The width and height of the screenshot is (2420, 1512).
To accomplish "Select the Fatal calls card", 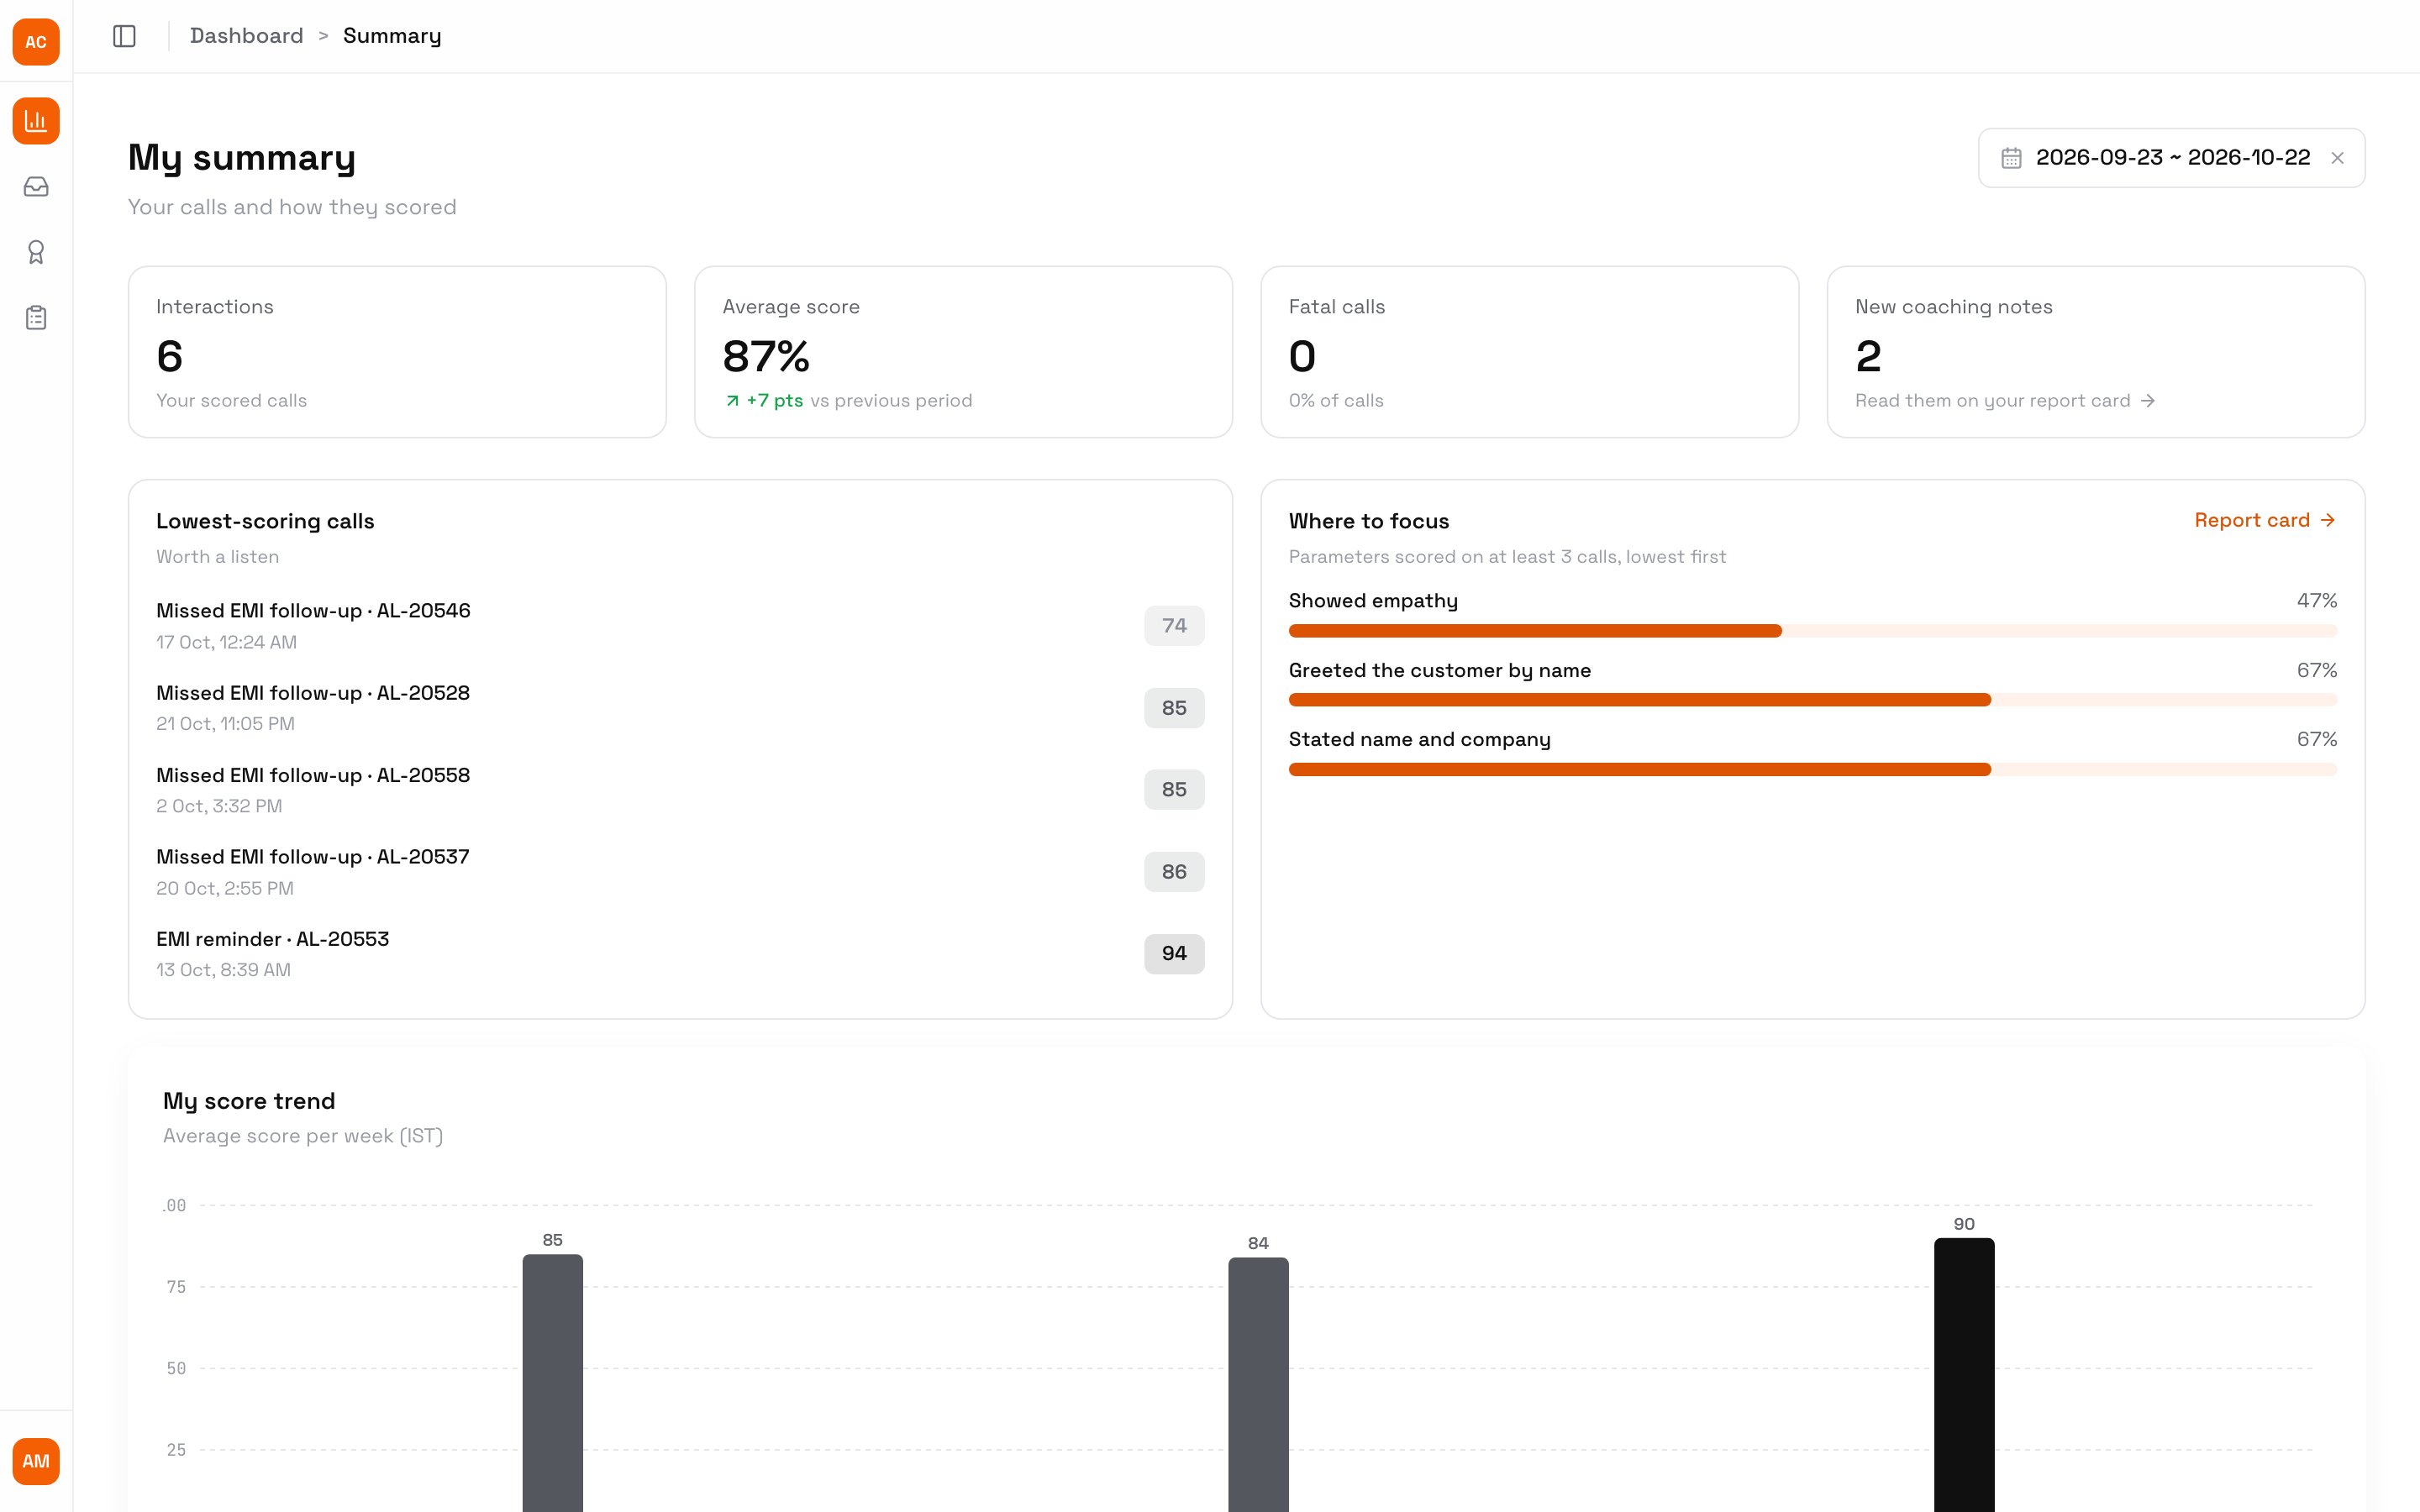I will point(1529,352).
